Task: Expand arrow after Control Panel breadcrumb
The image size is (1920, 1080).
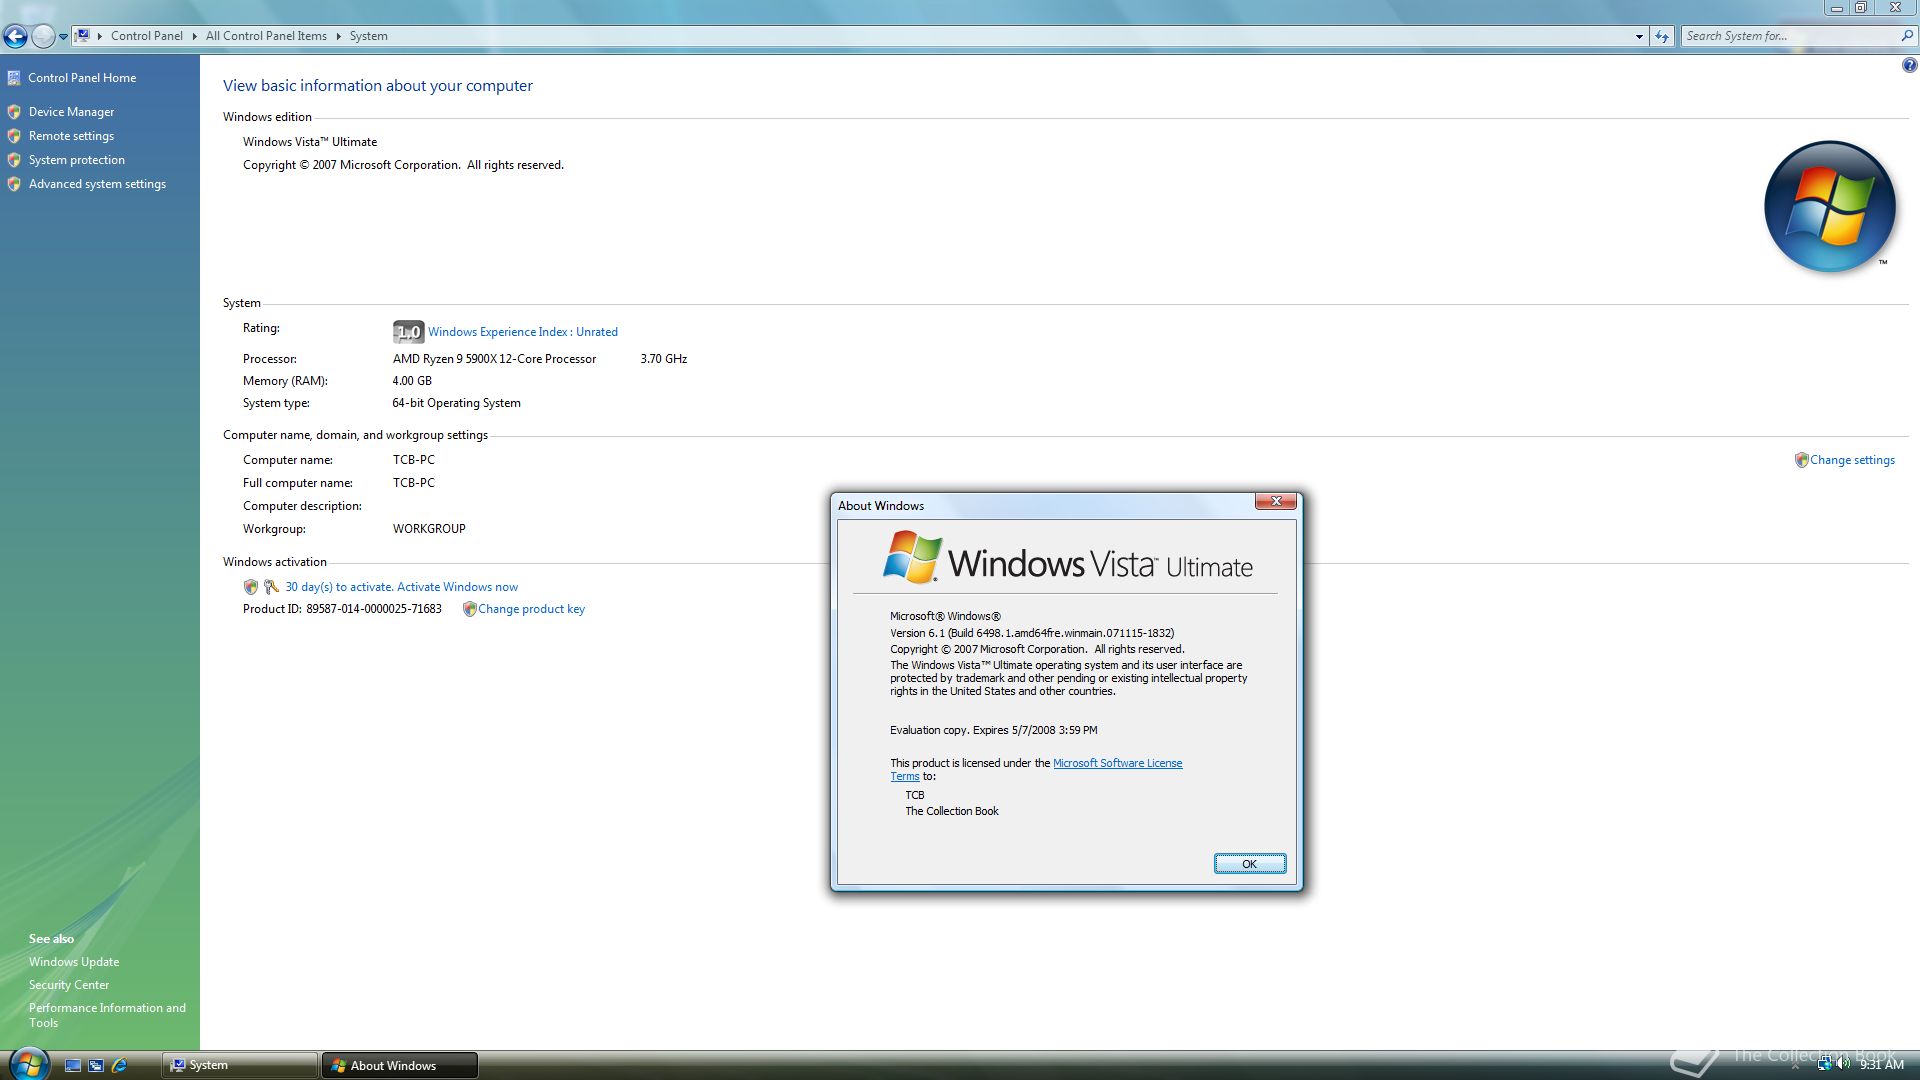Action: pos(194,36)
